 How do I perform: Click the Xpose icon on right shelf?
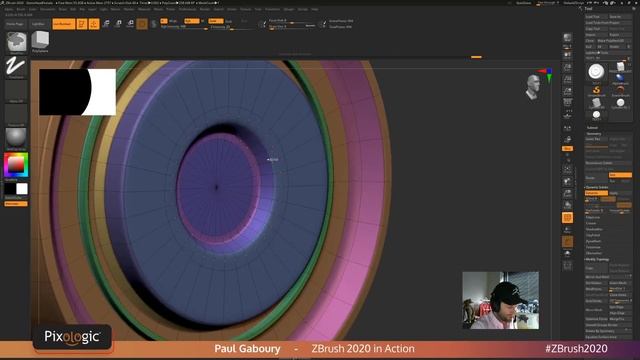click(x=567, y=266)
